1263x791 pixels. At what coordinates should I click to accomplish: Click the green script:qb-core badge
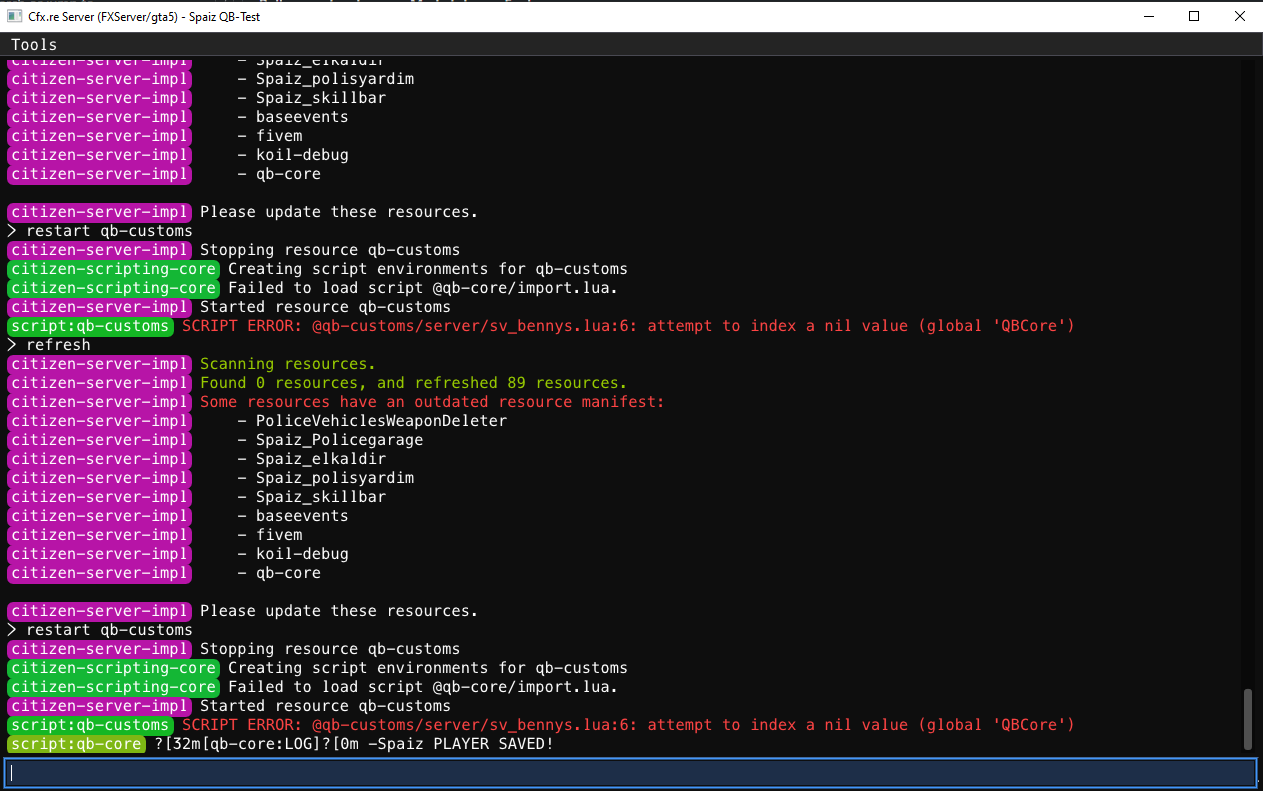76,744
